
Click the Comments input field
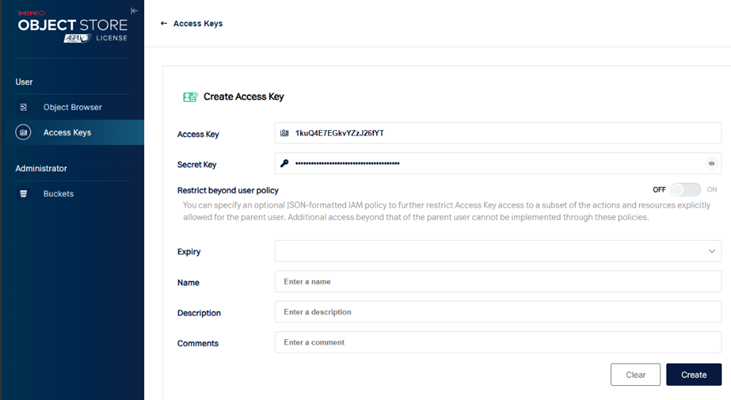[498, 342]
